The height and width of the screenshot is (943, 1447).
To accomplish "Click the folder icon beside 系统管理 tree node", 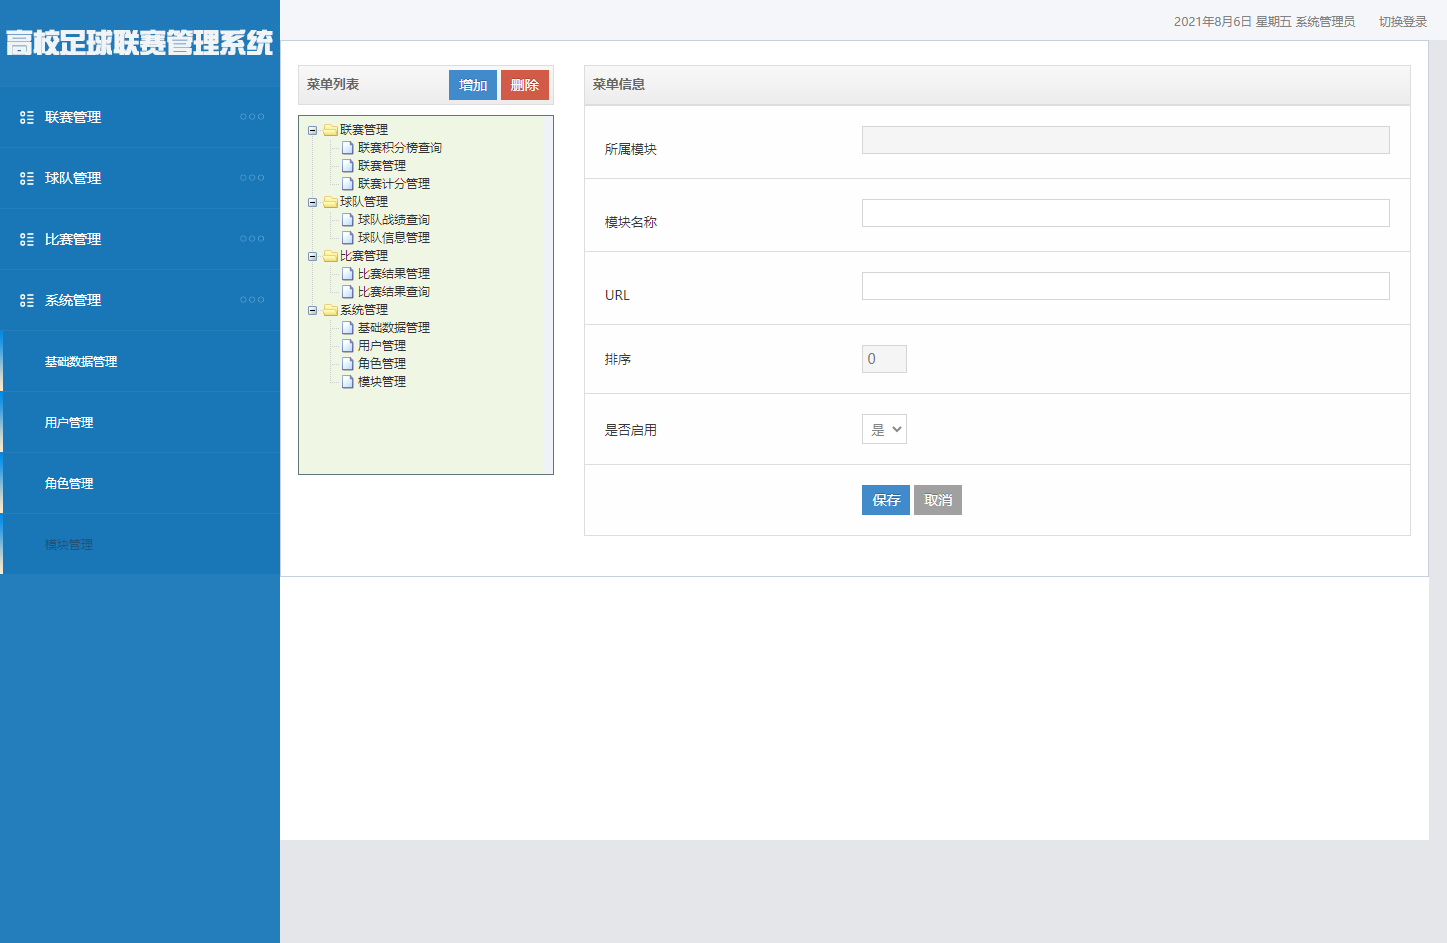I will 330,309.
